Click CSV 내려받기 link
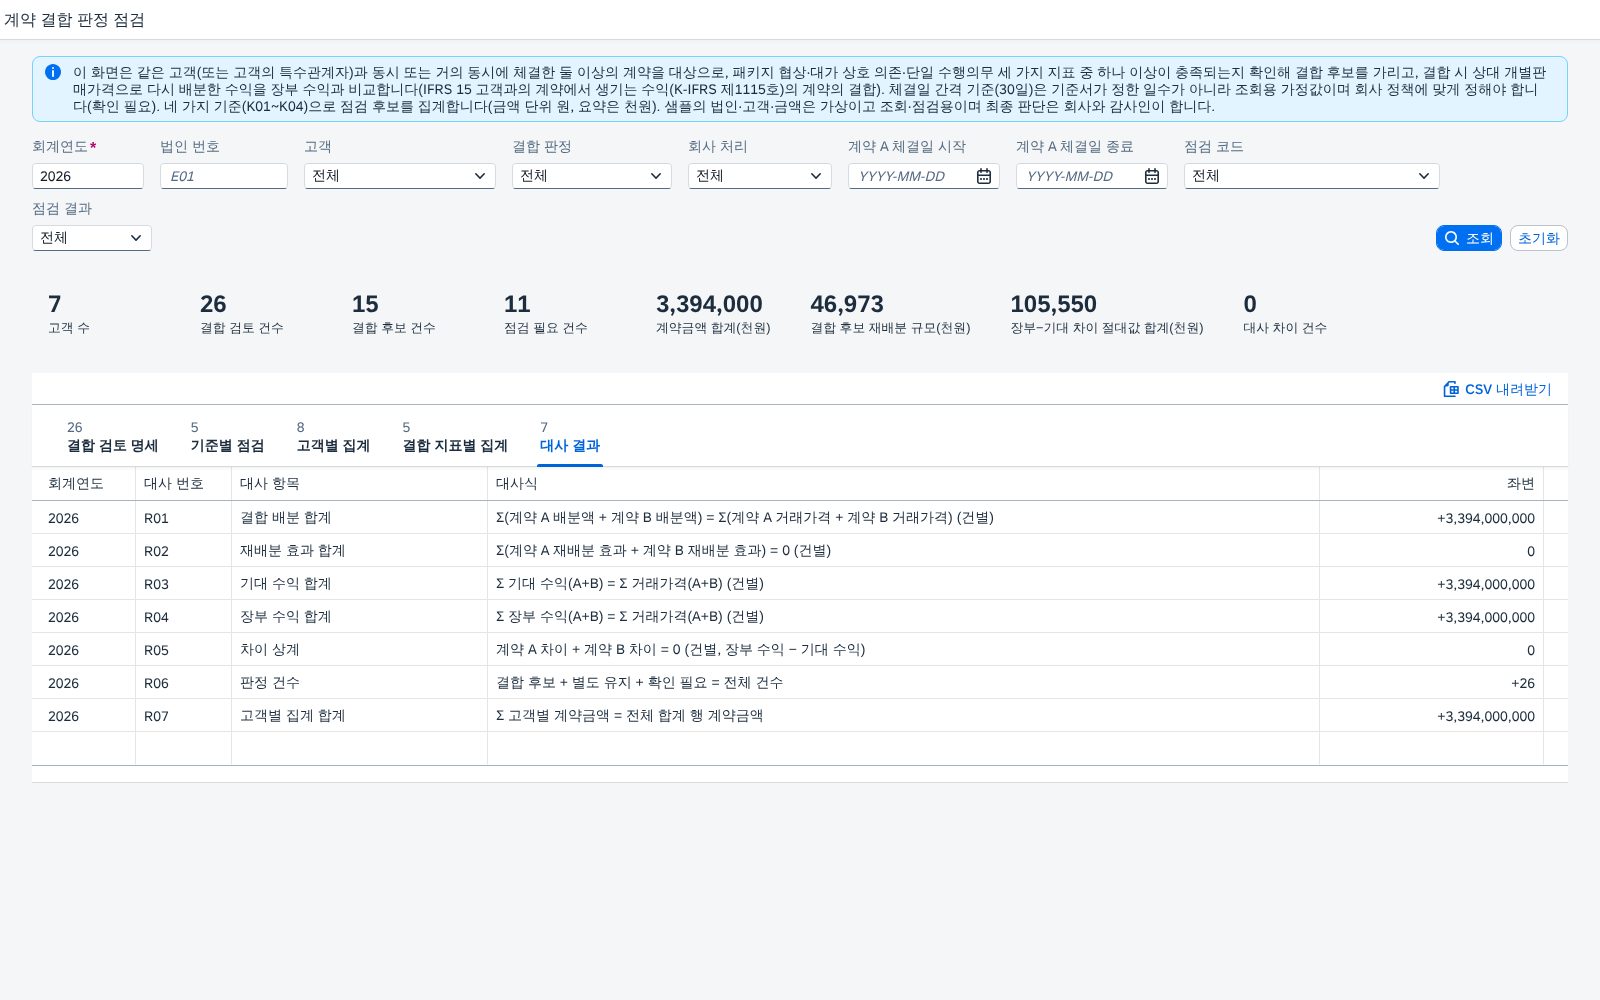Screen dimensions: 1600x1000 1497,389
